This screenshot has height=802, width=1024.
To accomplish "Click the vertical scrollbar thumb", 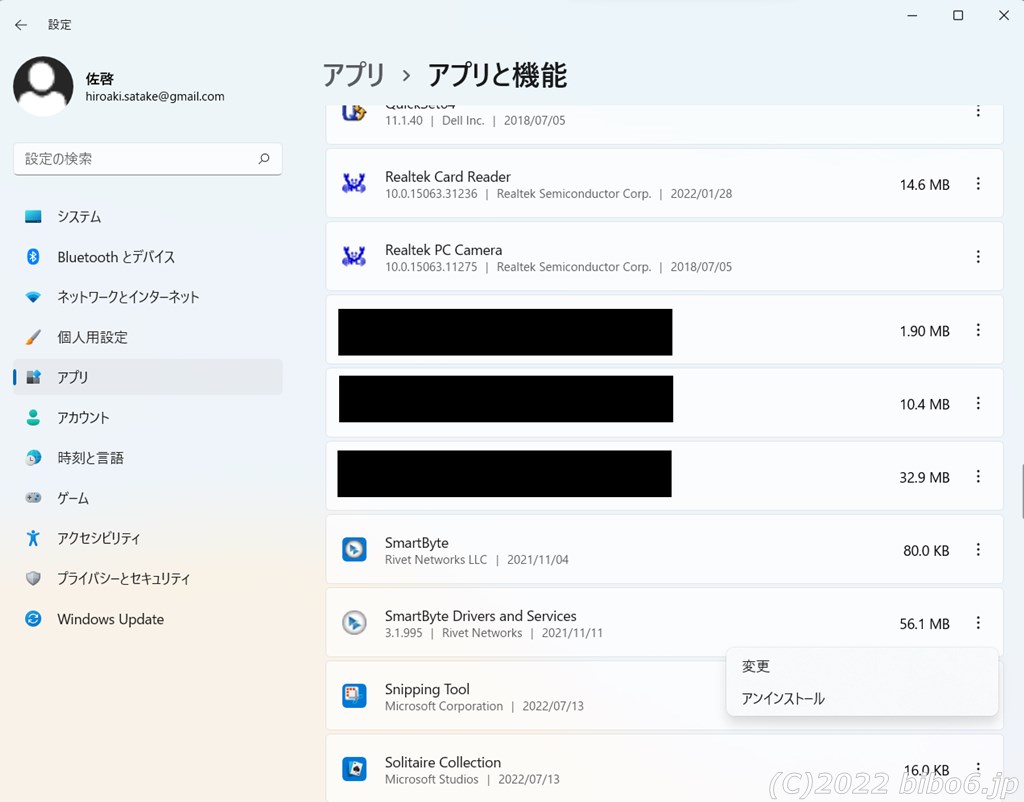I will [x=1021, y=491].
